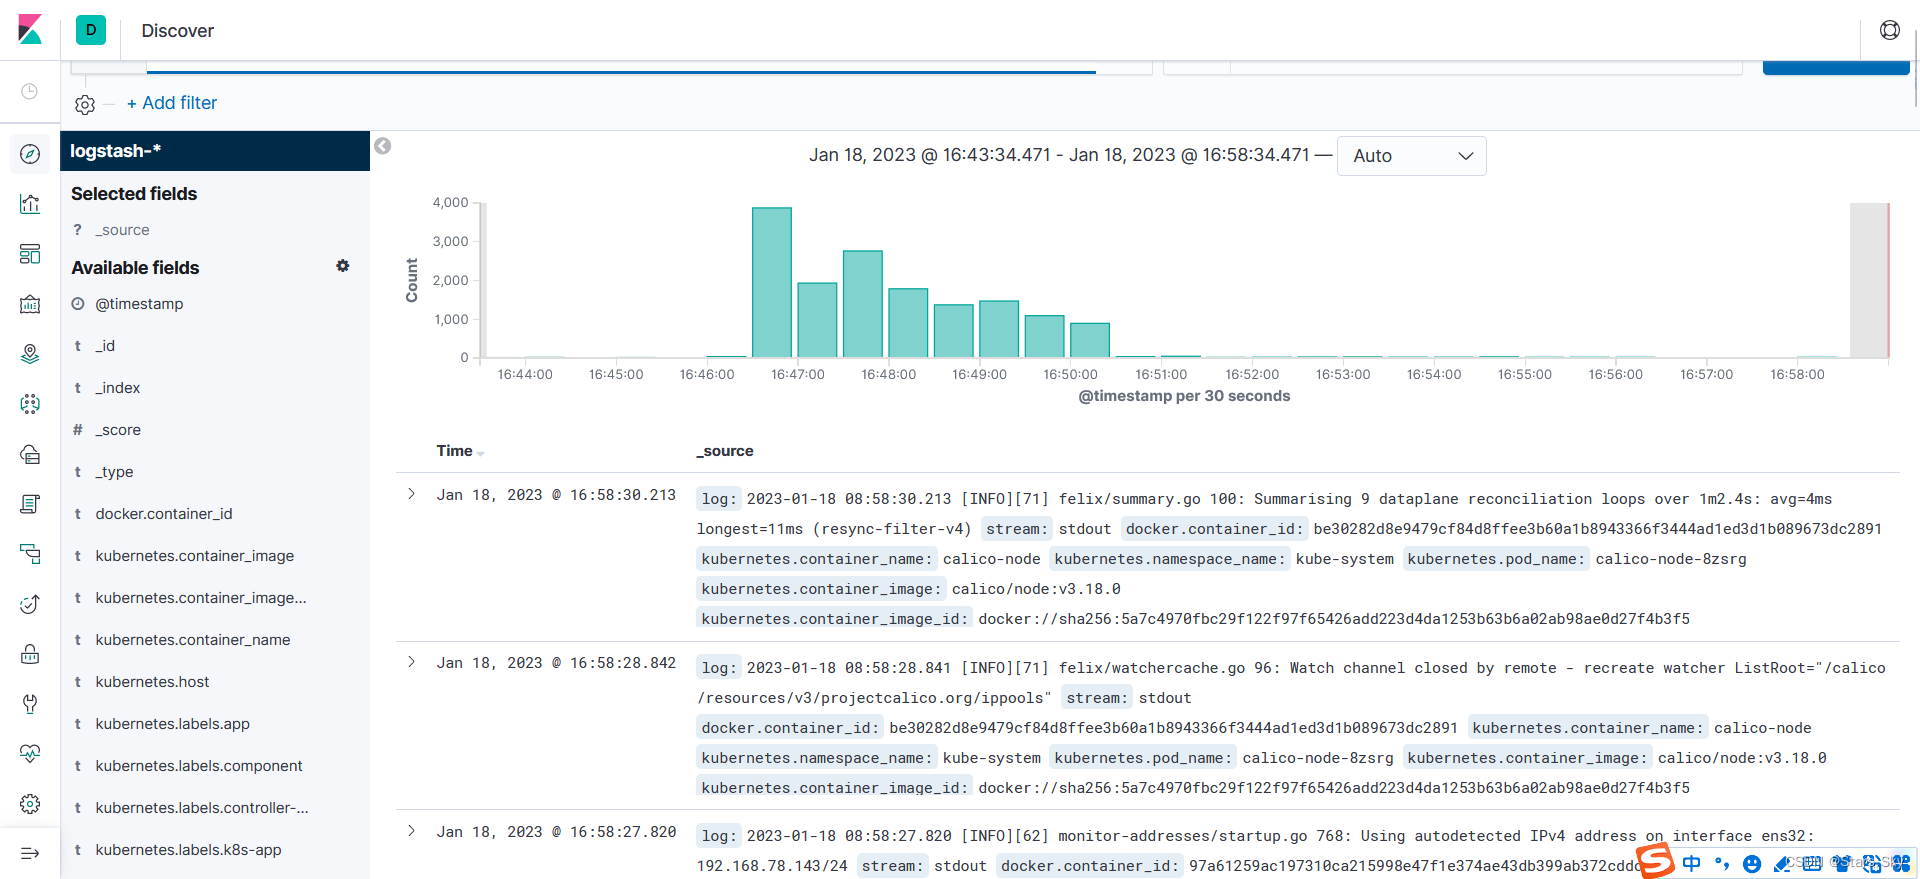Expand the 16:58:30.213 log row
The width and height of the screenshot is (1920, 879).
tap(411, 494)
